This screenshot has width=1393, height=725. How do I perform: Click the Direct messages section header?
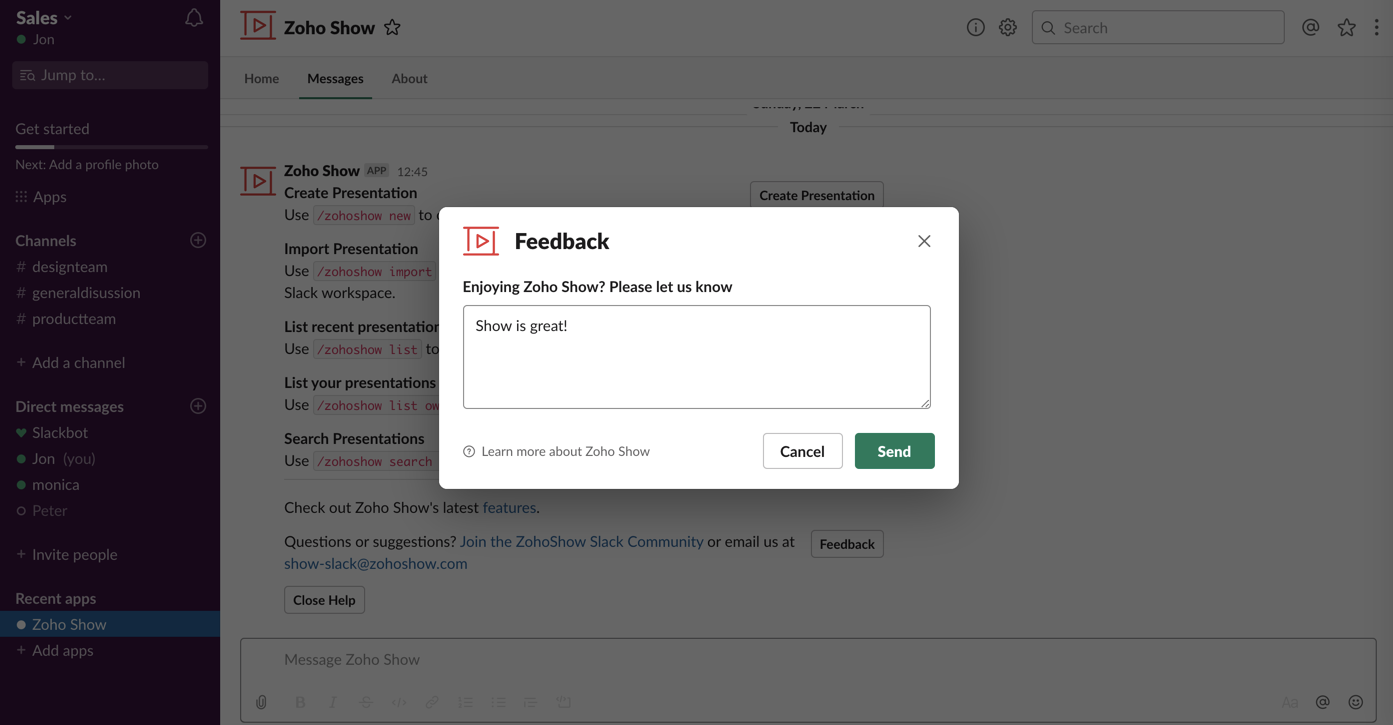click(x=70, y=407)
